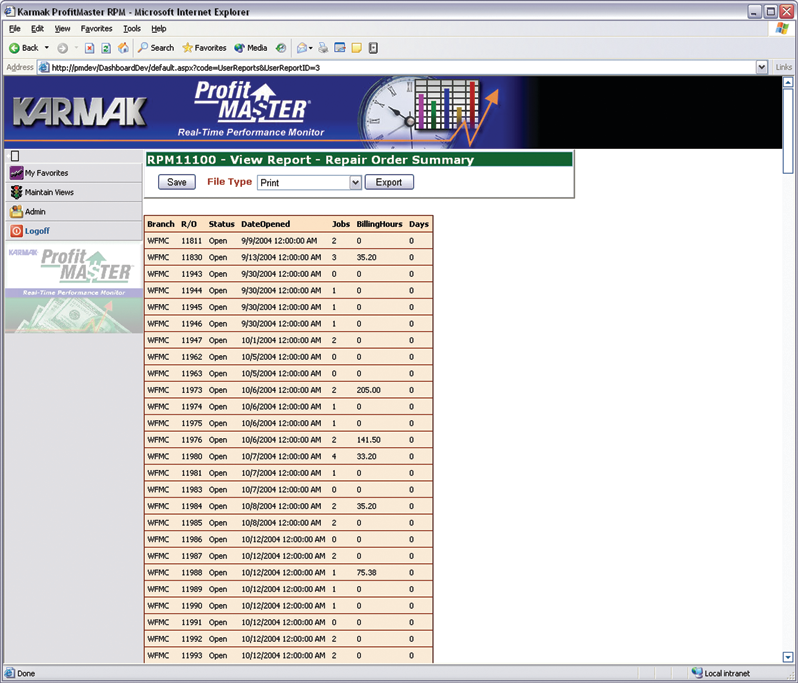The image size is (798, 683).
Task: Expand the address bar dropdown arrow
Action: pos(761,67)
